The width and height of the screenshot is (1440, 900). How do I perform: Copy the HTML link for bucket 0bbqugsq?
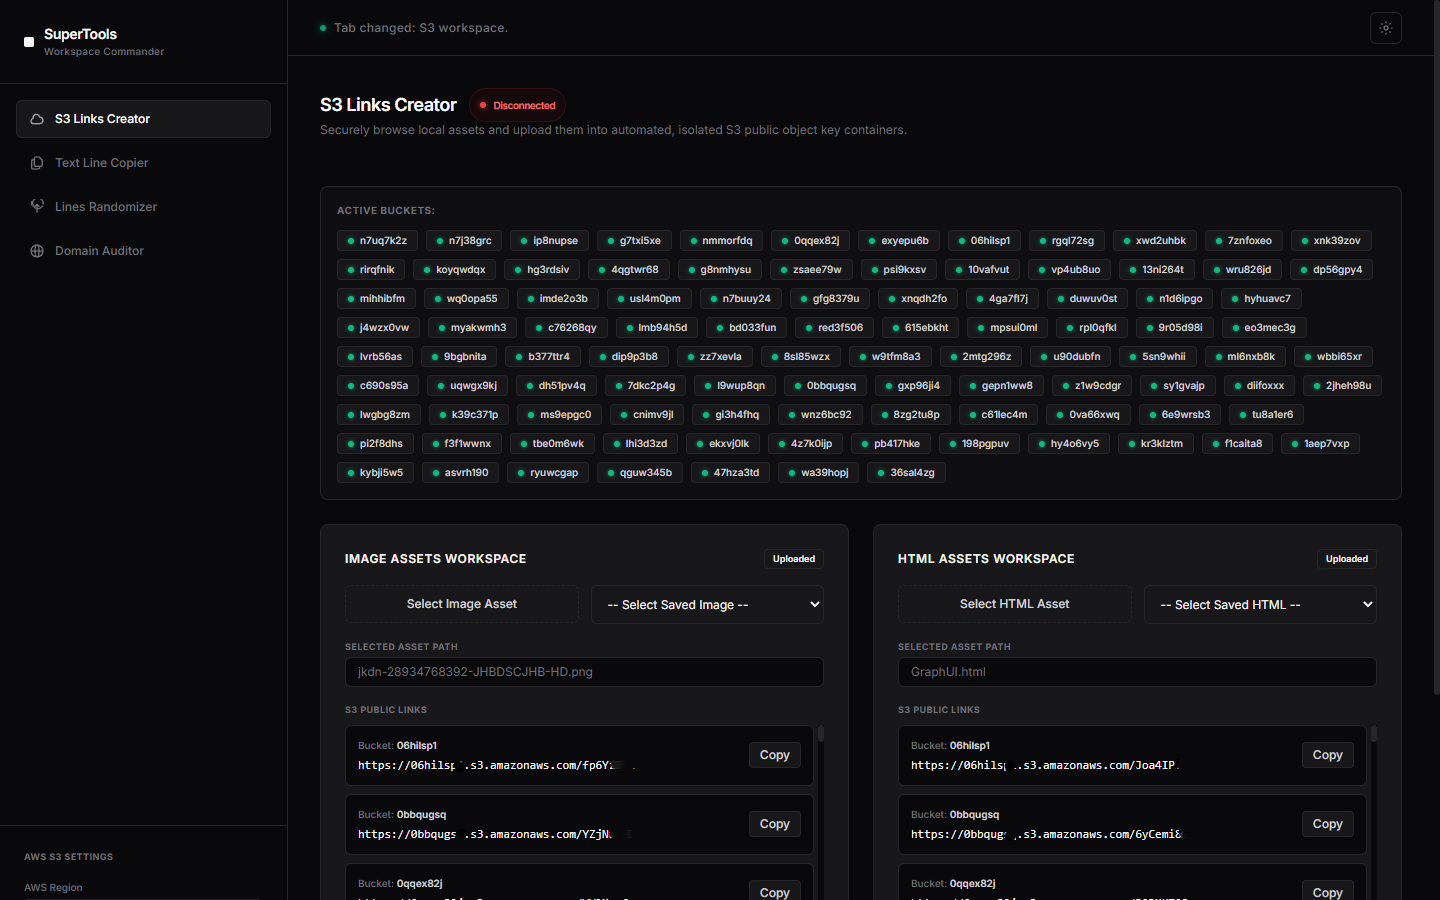click(1327, 824)
